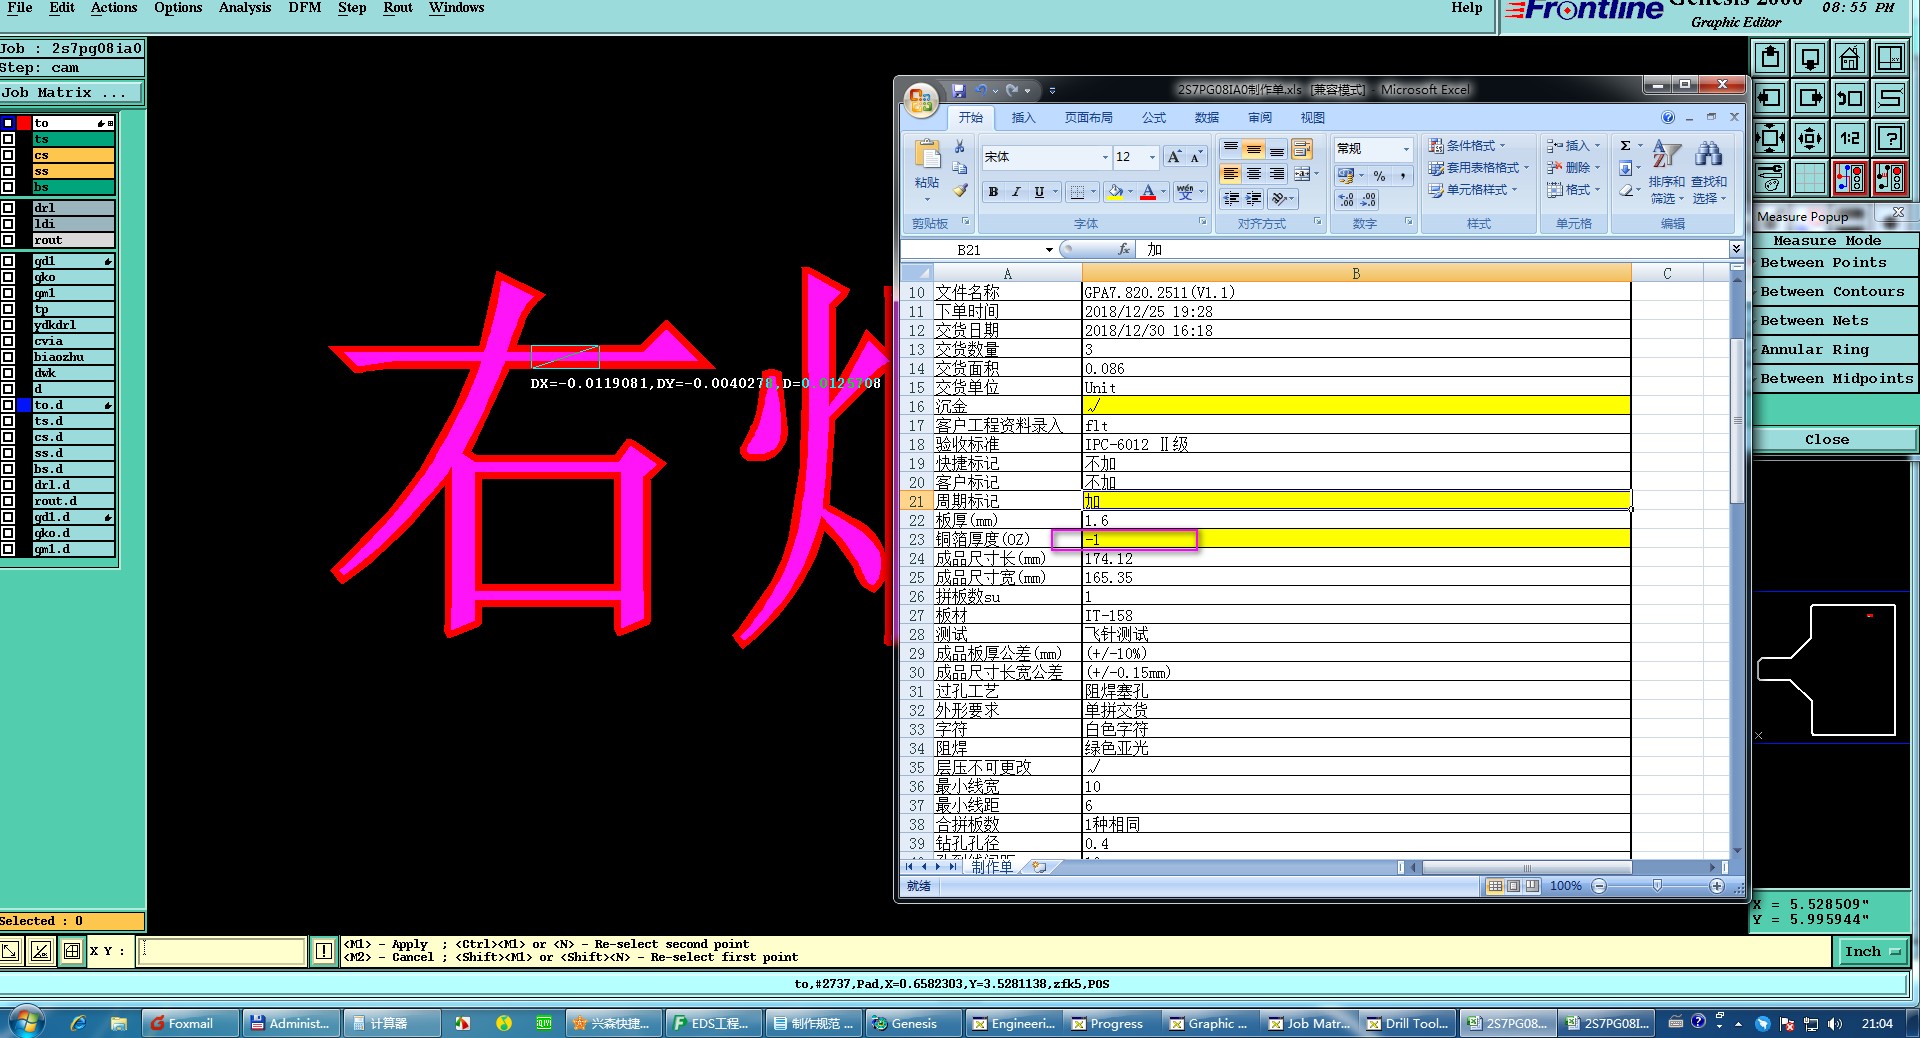The width and height of the screenshot is (1920, 1038).
Task: Open the fill color dropdown arrow in Excel
Action: click(x=1130, y=192)
